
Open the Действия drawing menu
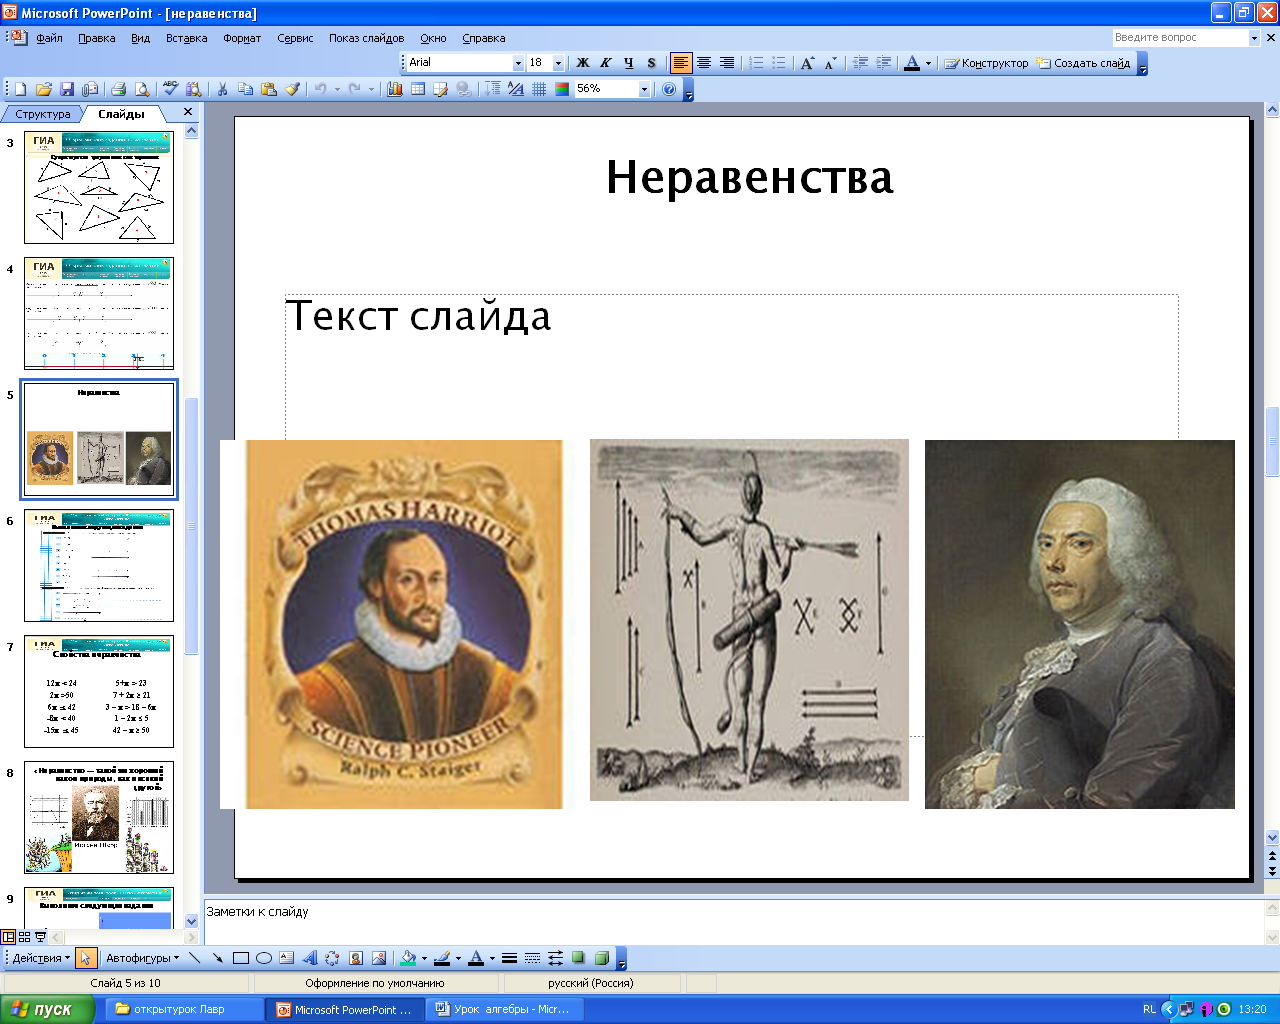(x=41, y=958)
